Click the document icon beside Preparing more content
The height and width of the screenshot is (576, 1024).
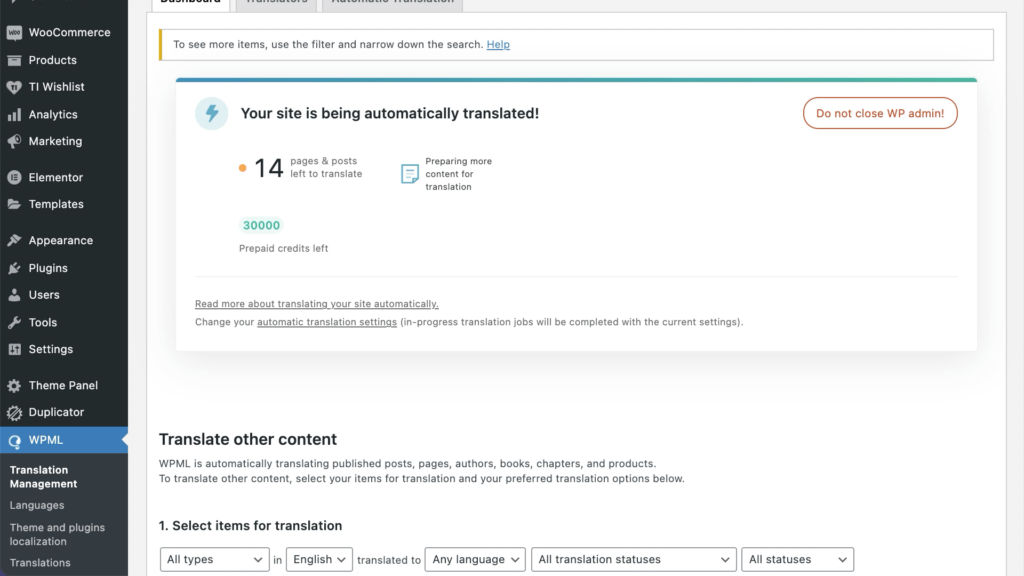[409, 174]
